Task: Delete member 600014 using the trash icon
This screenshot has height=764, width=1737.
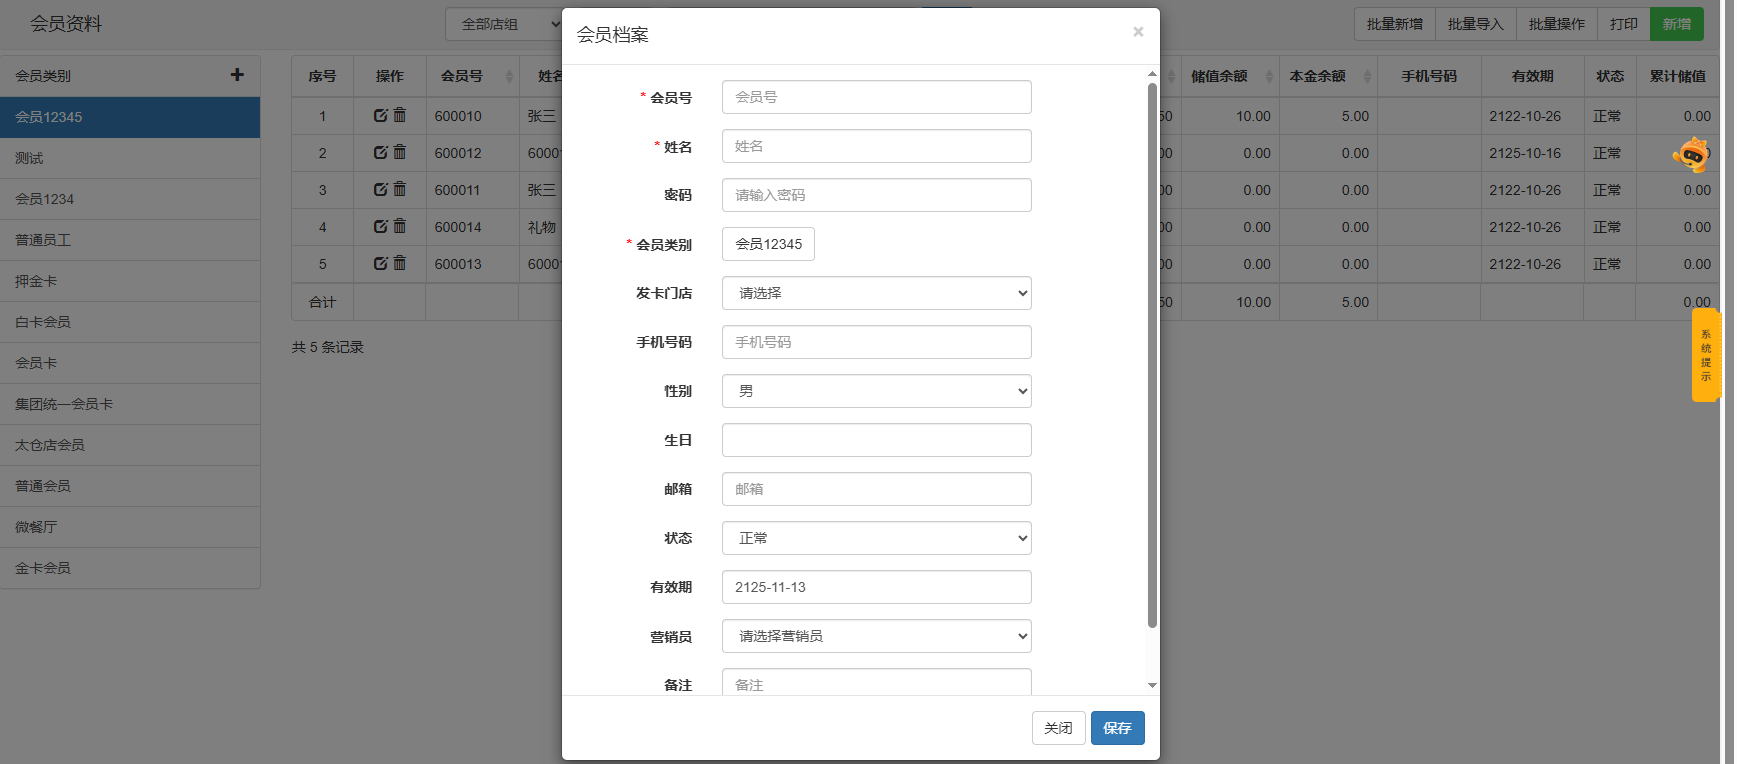Action: [400, 226]
